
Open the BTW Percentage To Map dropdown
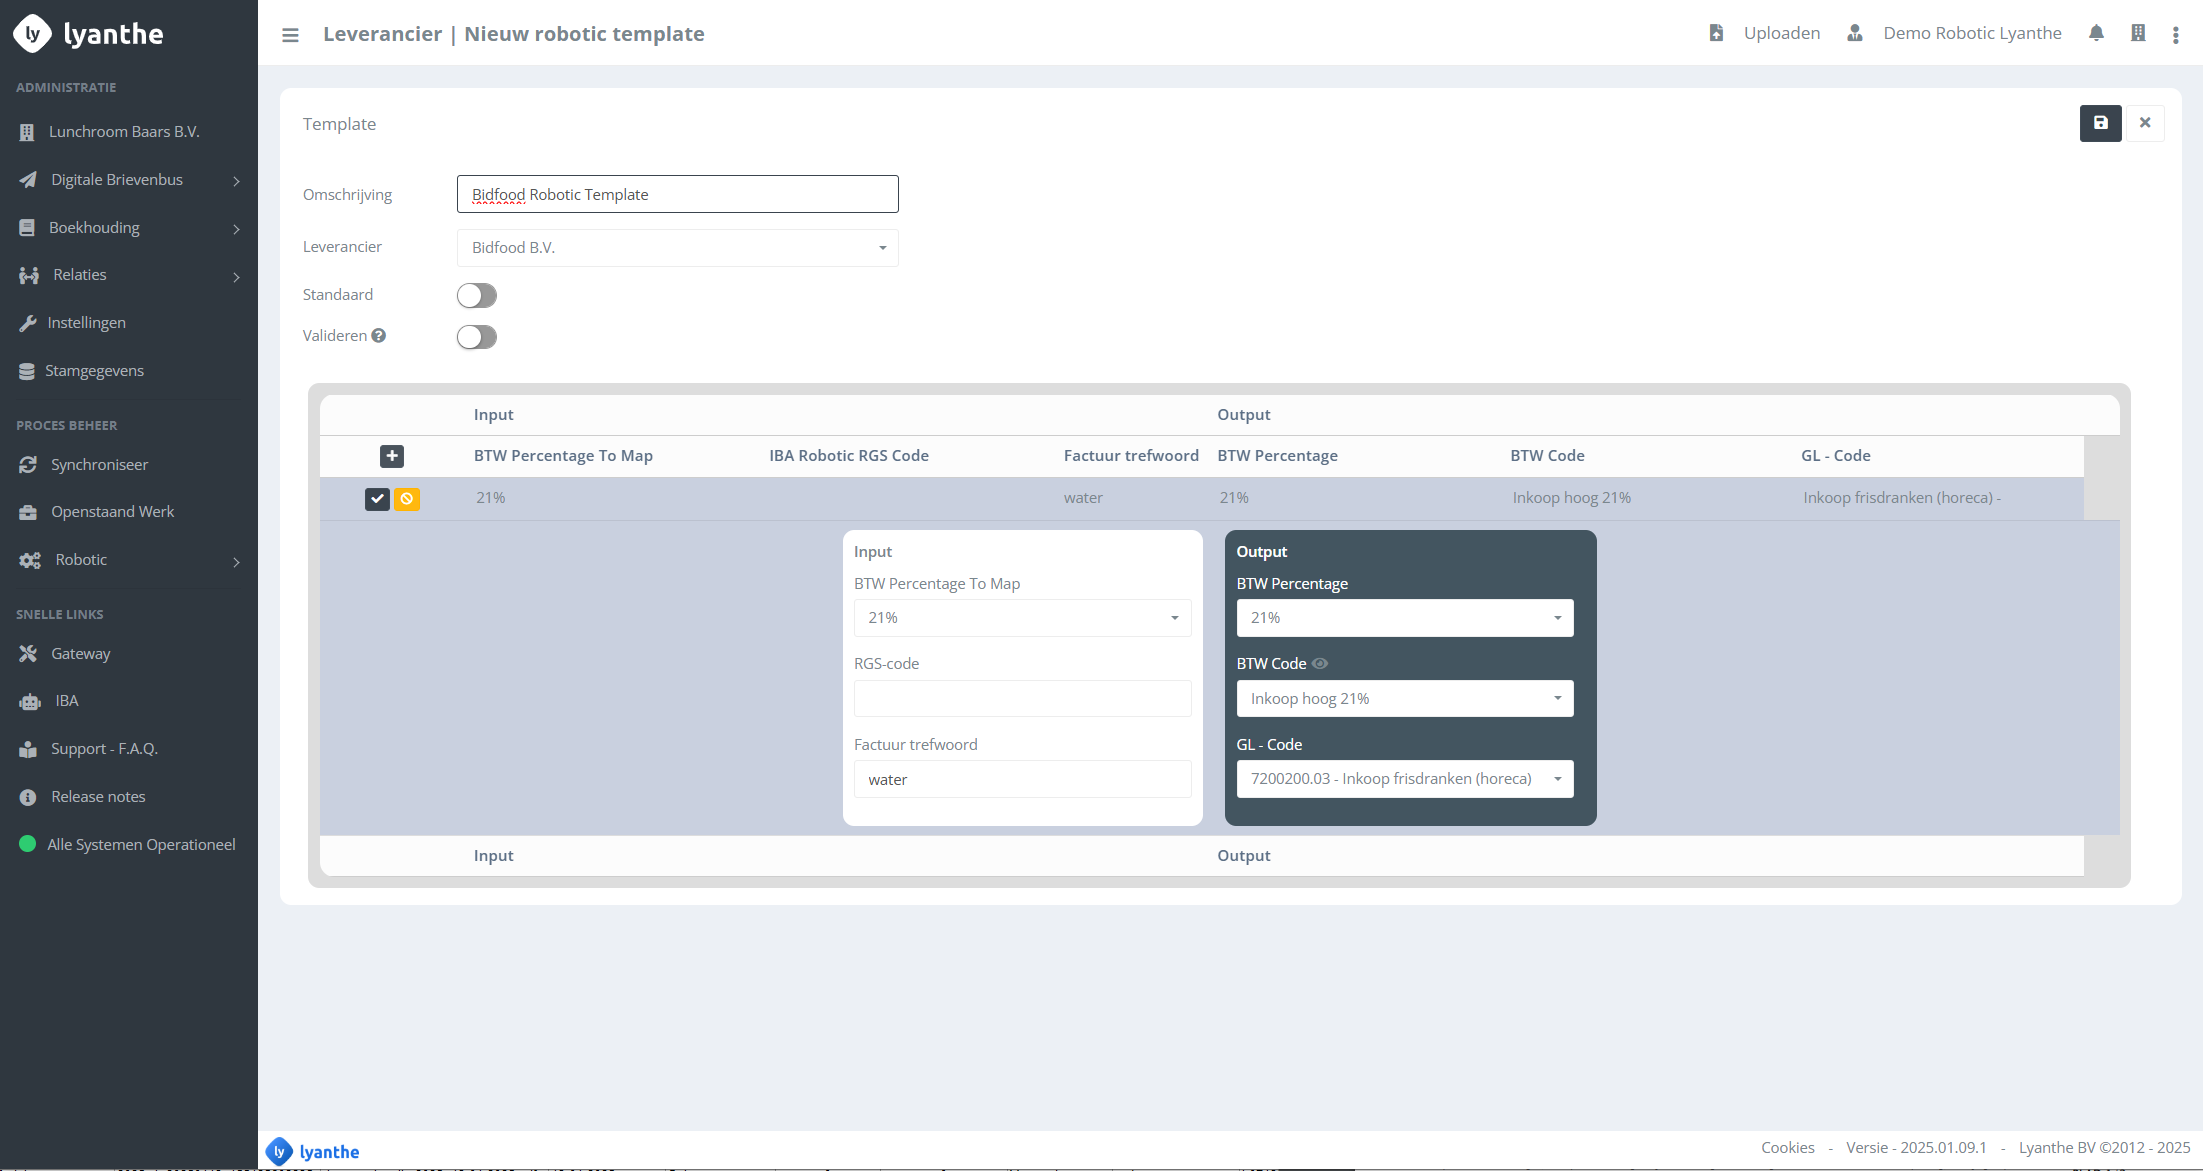(x=1022, y=618)
